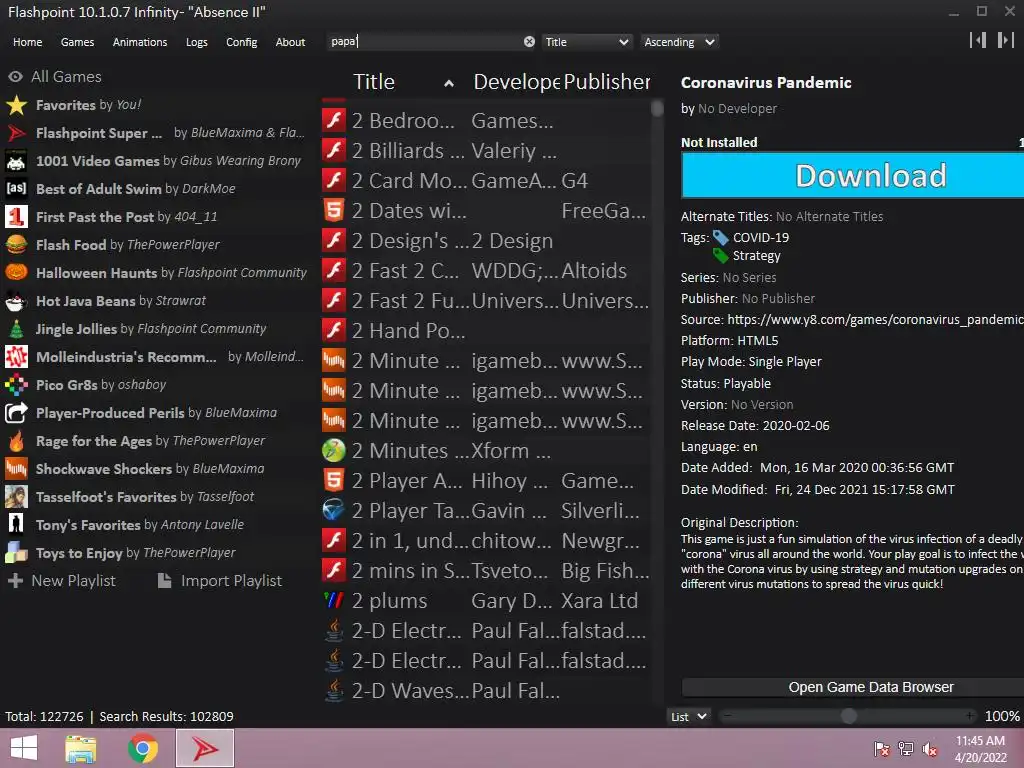Select the 2 Card Mo... game row
This screenshot has width=1024, height=768.
486,180
